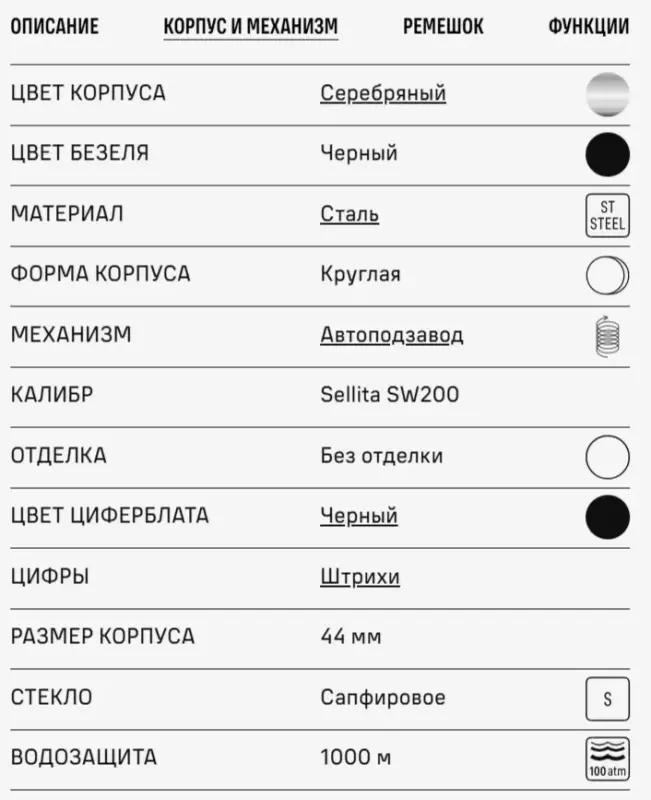Click the Sellita SW200 caliber value

coord(390,395)
